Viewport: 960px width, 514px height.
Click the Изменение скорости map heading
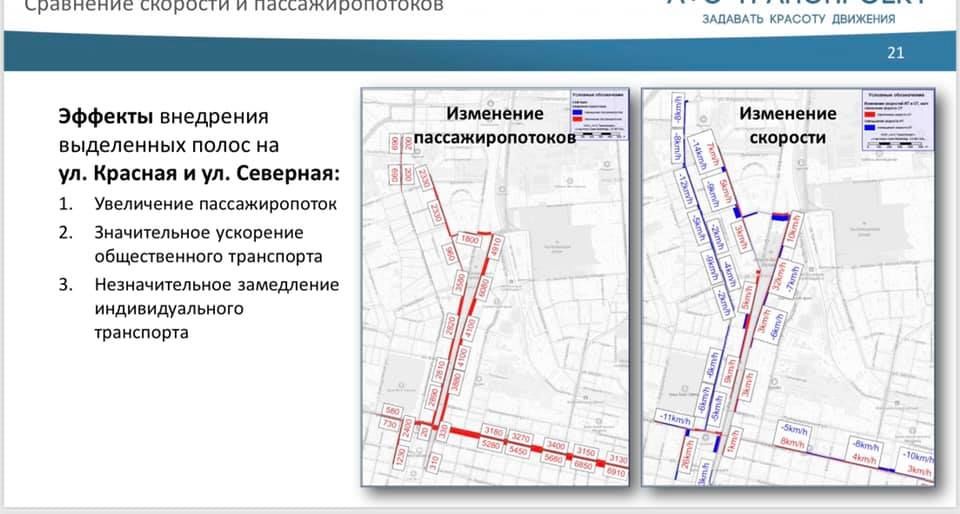pyautogui.click(x=787, y=126)
